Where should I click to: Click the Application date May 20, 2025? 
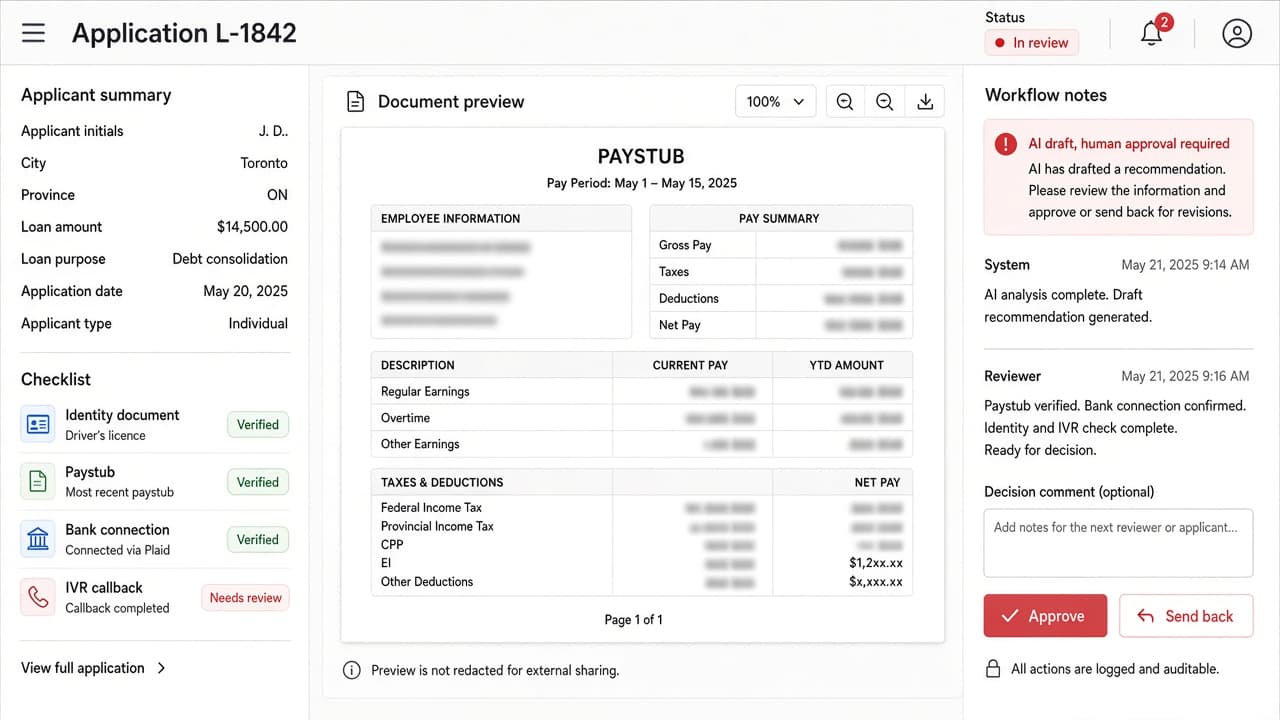245,291
